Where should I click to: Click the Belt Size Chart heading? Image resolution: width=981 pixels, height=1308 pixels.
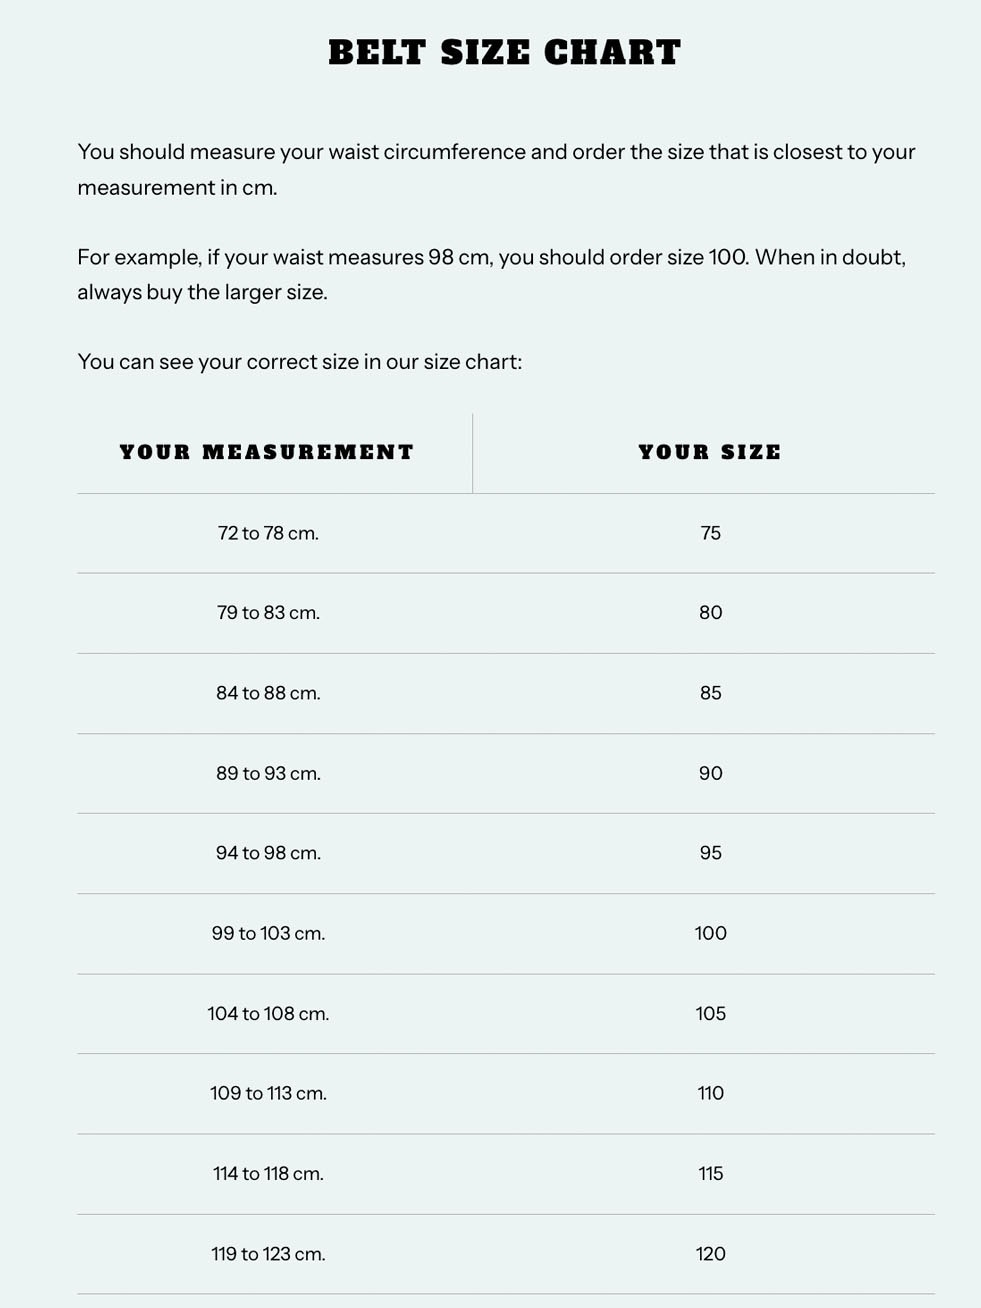(x=504, y=53)
